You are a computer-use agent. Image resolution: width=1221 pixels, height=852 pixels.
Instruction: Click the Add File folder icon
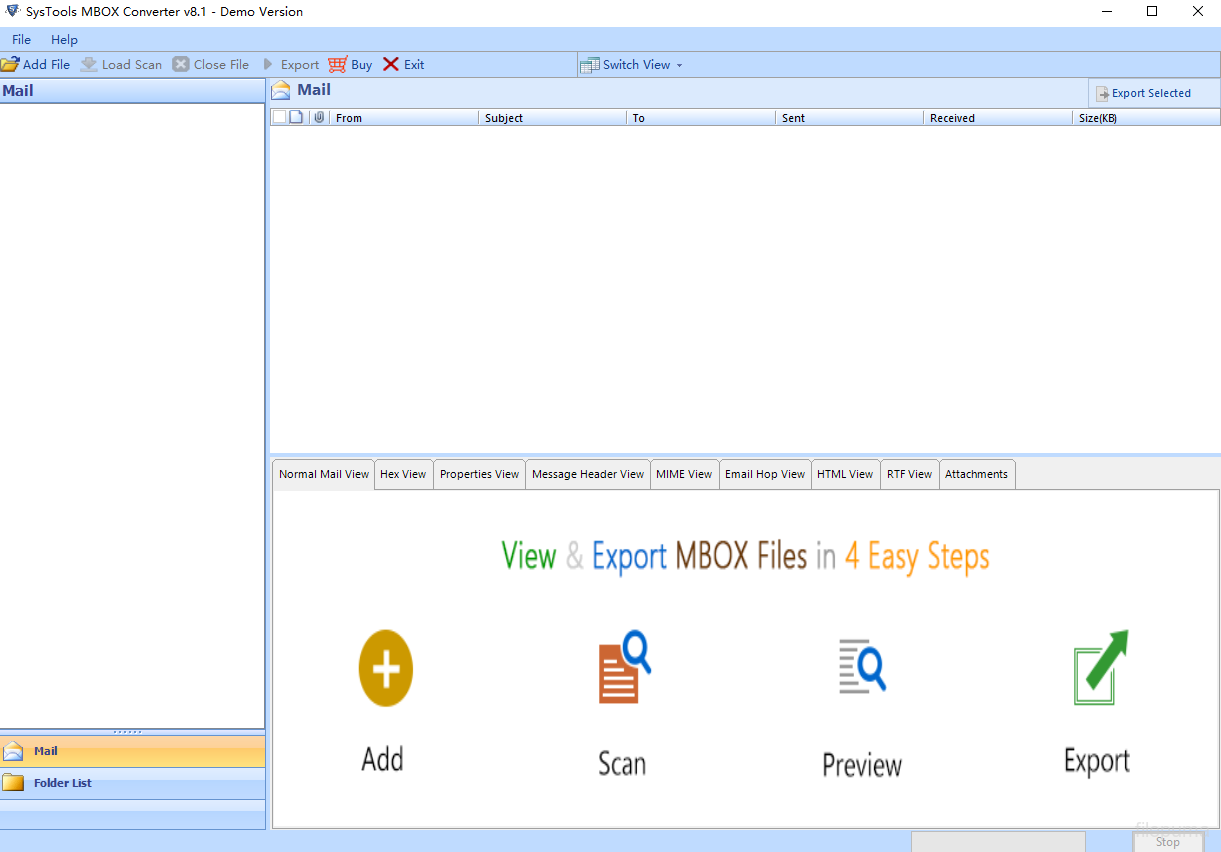(x=10, y=64)
